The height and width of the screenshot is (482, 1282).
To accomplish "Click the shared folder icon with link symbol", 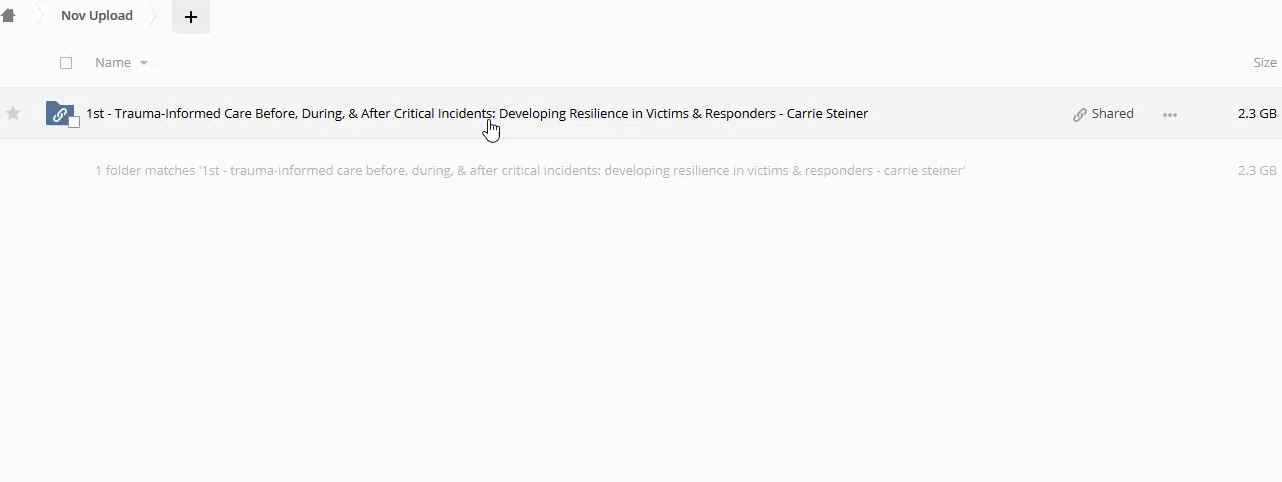I will pos(59,113).
